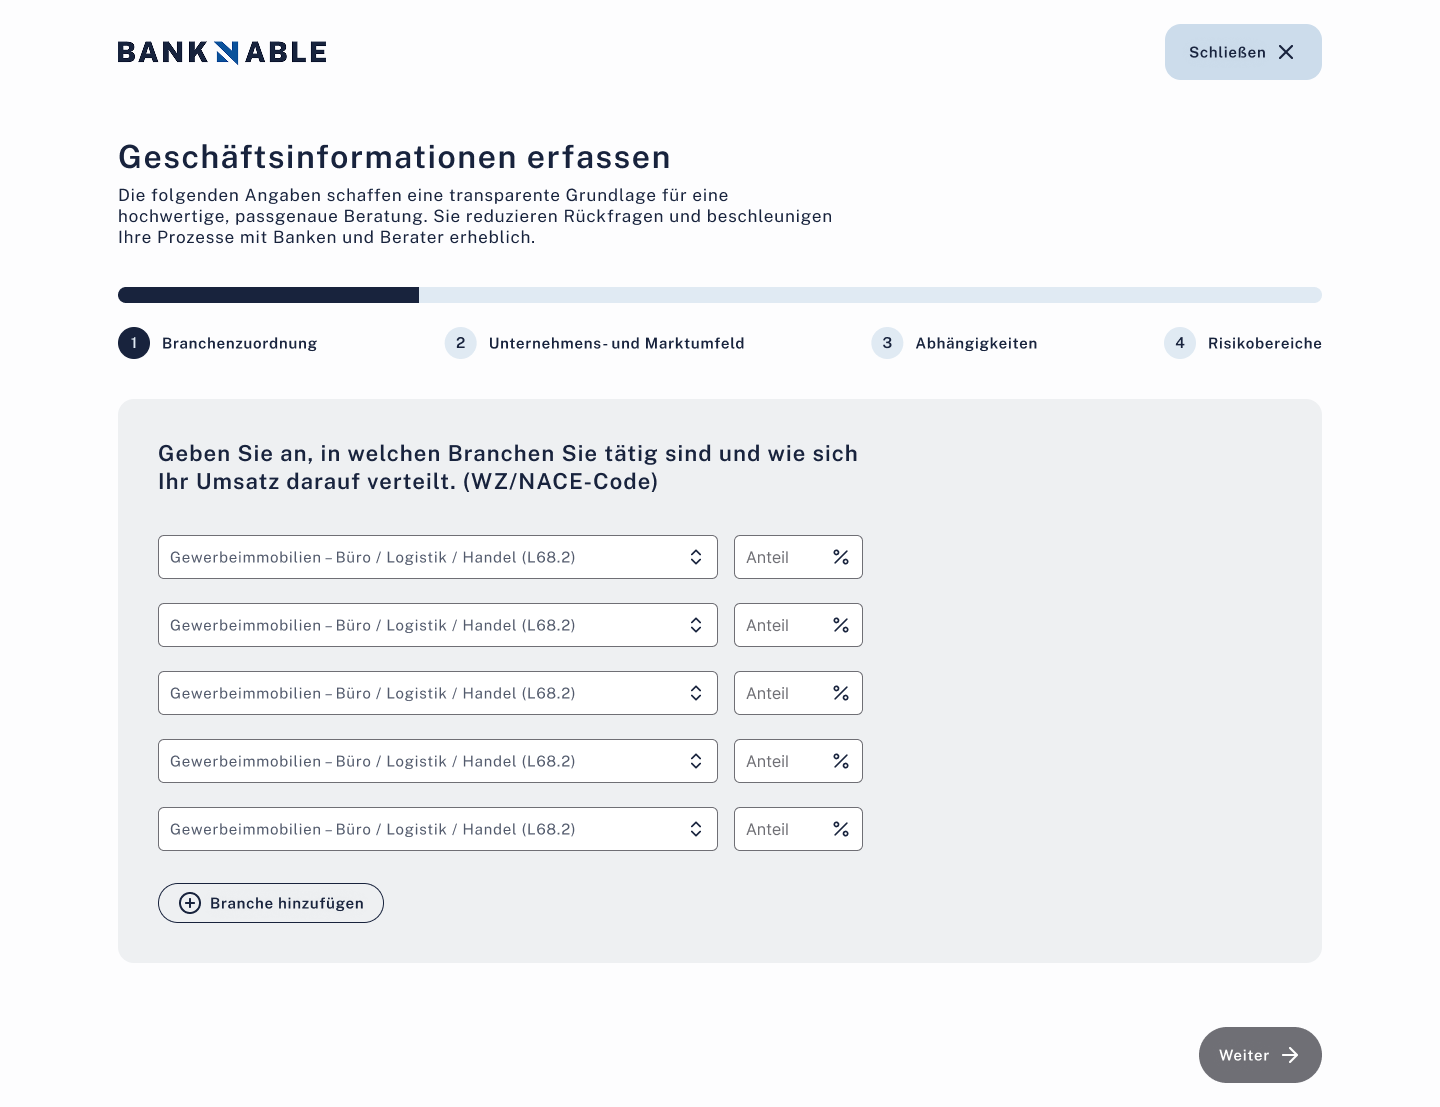
Task: Go to Unternehmens- und Marktumfeld step
Action: 616,343
